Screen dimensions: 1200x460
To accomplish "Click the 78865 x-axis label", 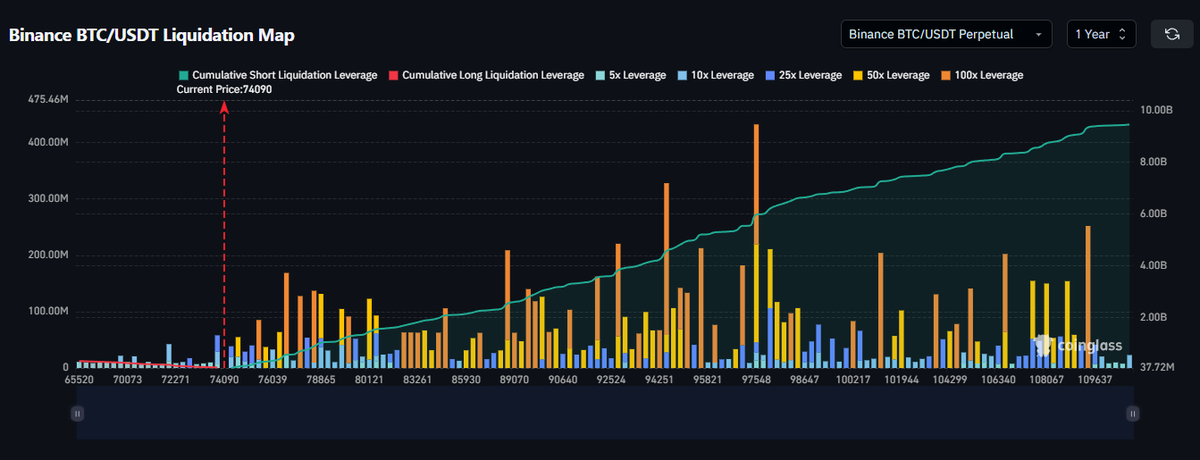I will 321,380.
